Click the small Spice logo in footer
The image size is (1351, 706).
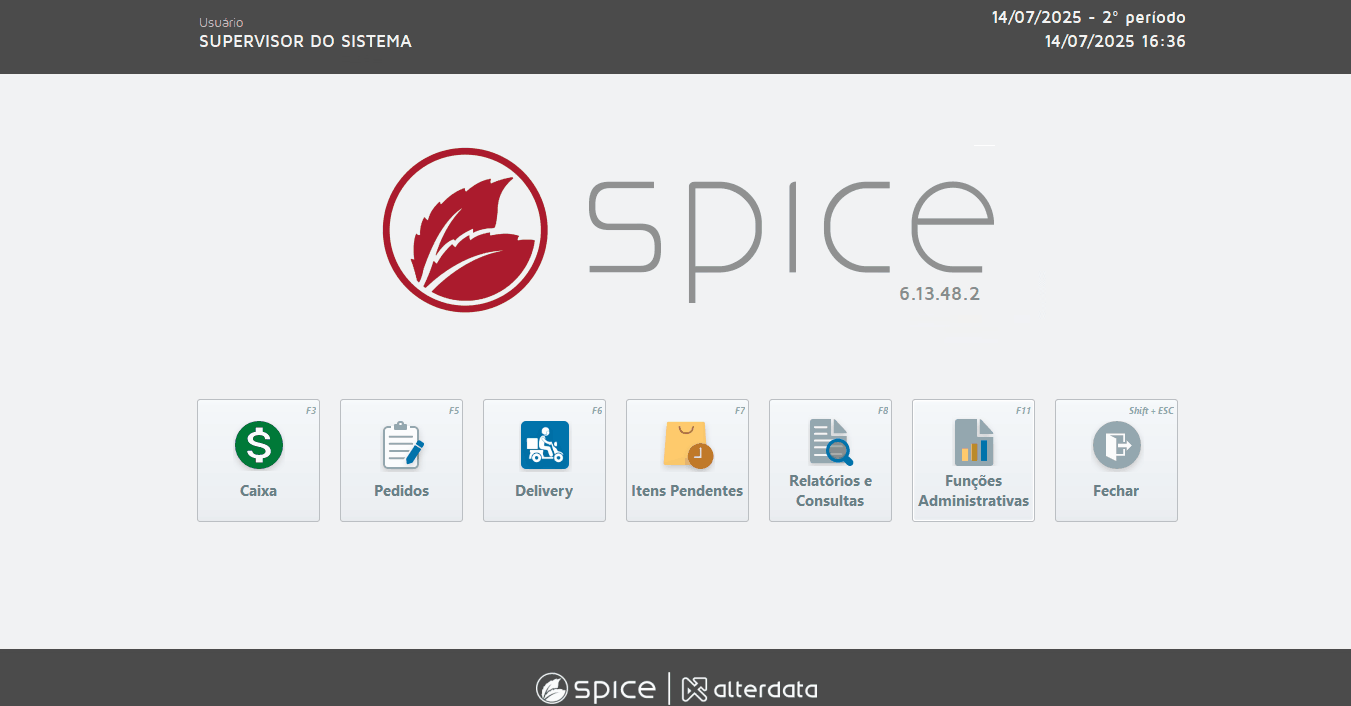[x=596, y=689]
